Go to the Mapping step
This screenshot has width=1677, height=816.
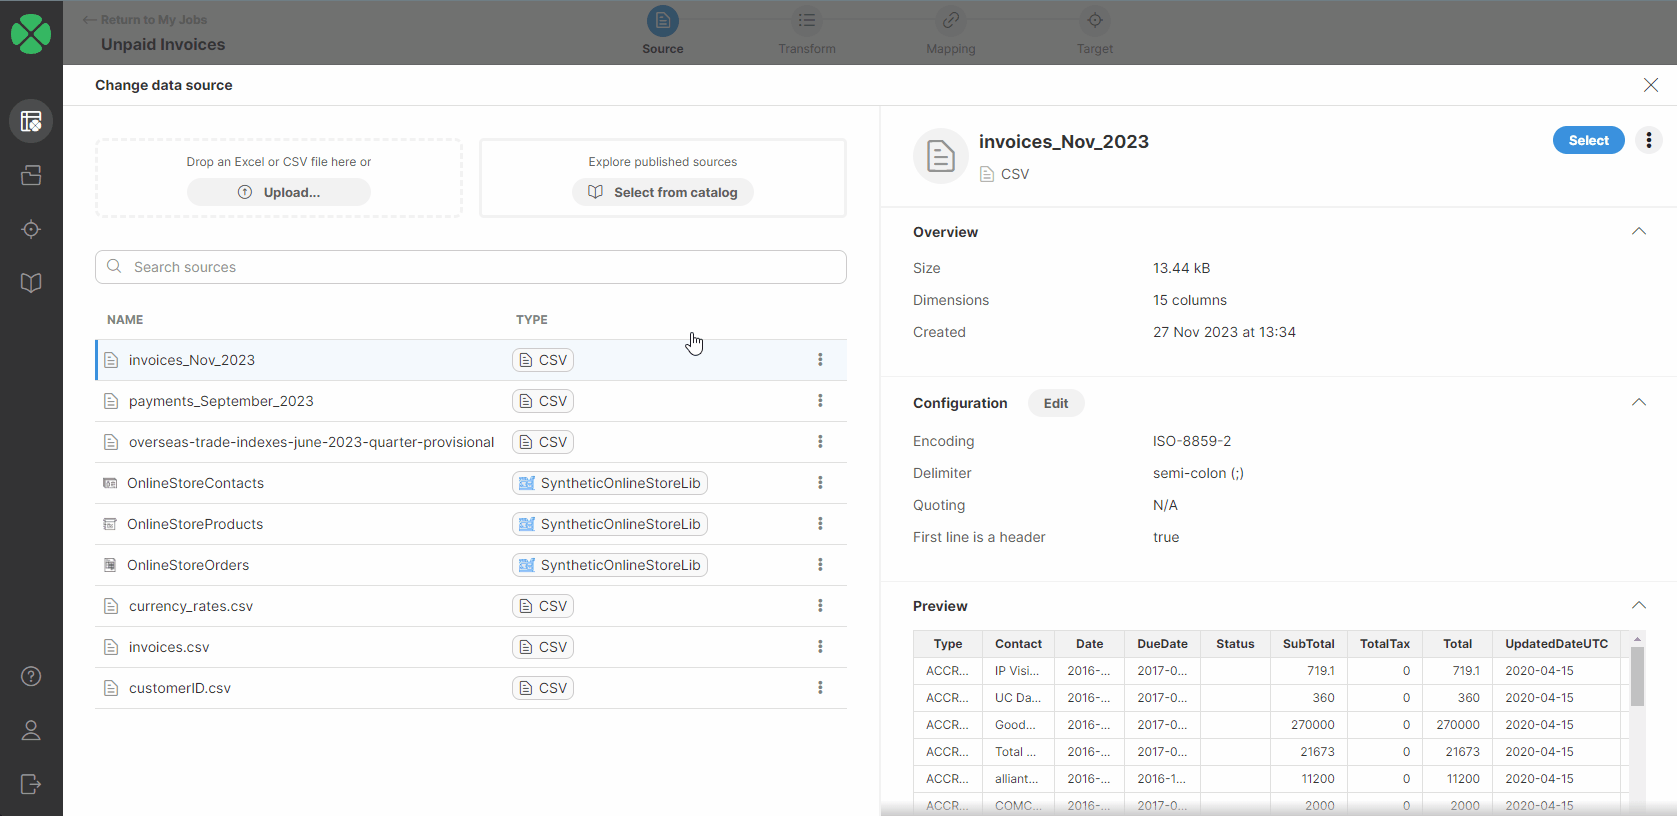951,21
